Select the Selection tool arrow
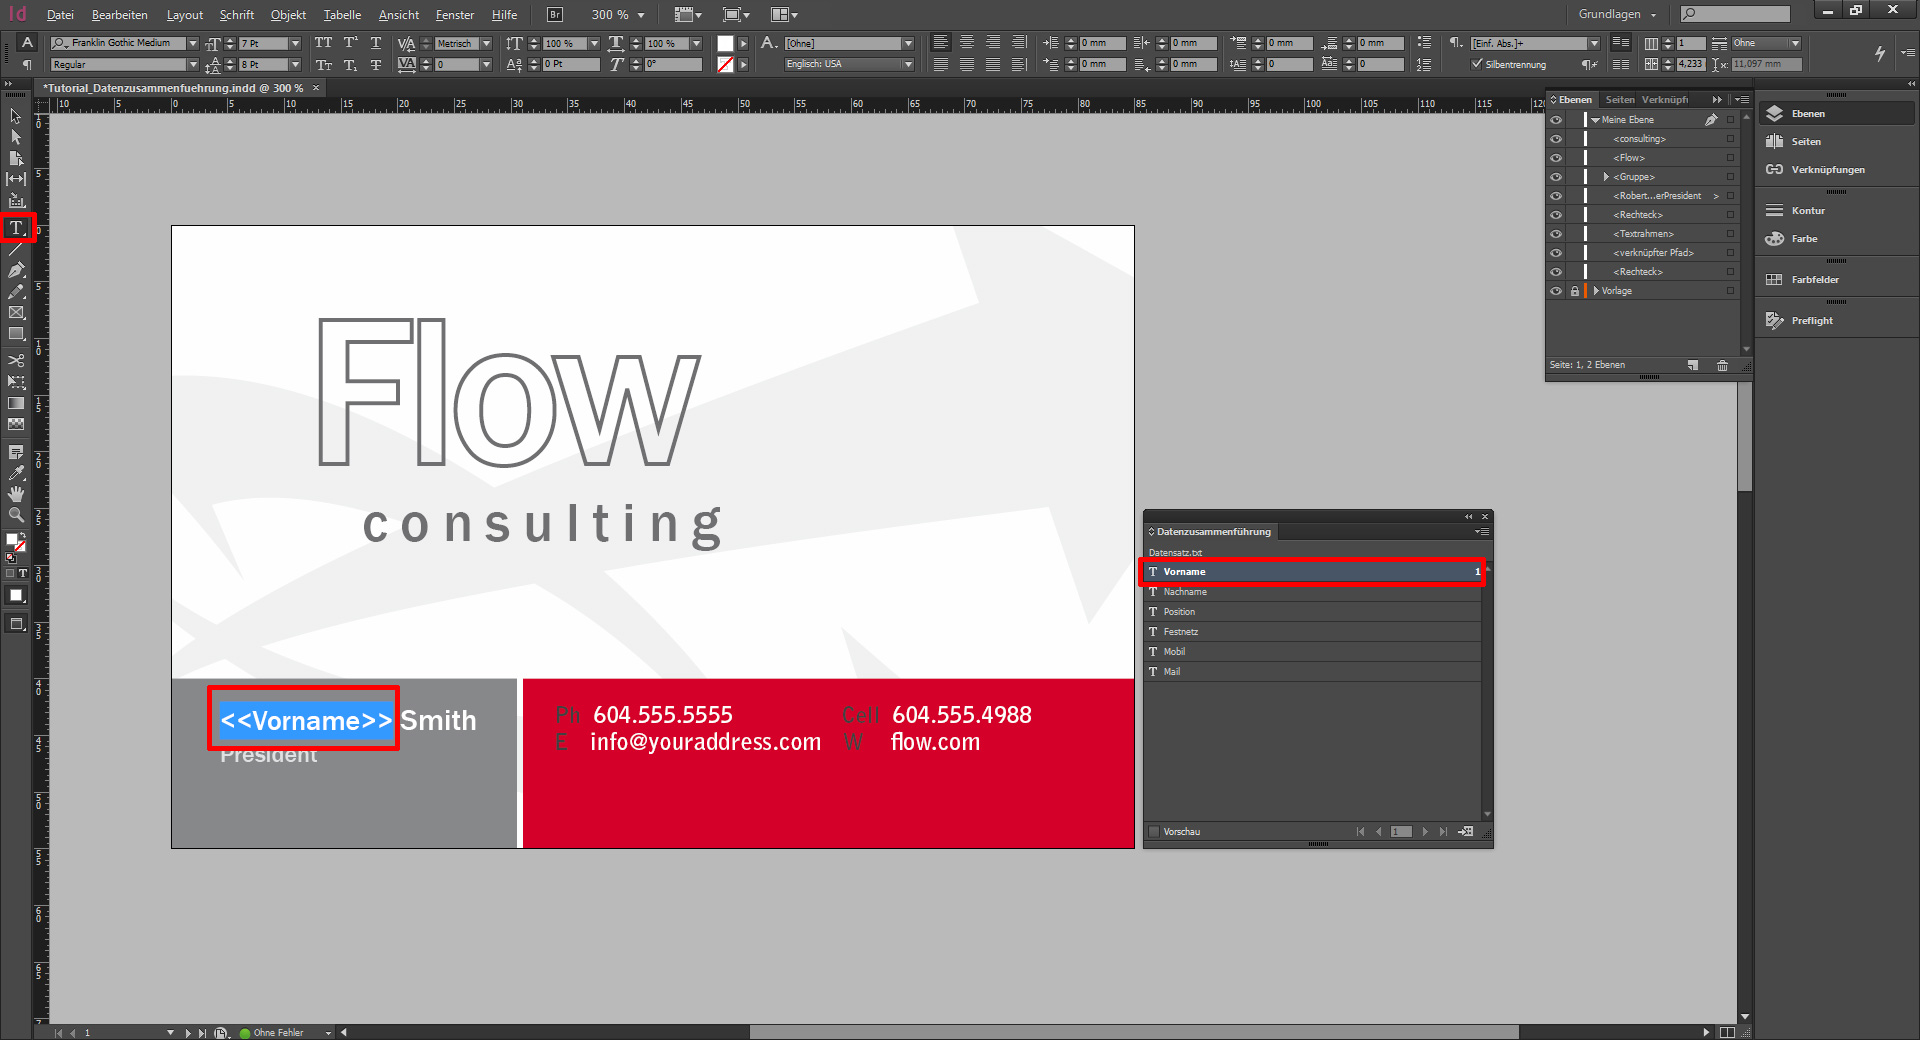The height and width of the screenshot is (1040, 1920). 16,116
